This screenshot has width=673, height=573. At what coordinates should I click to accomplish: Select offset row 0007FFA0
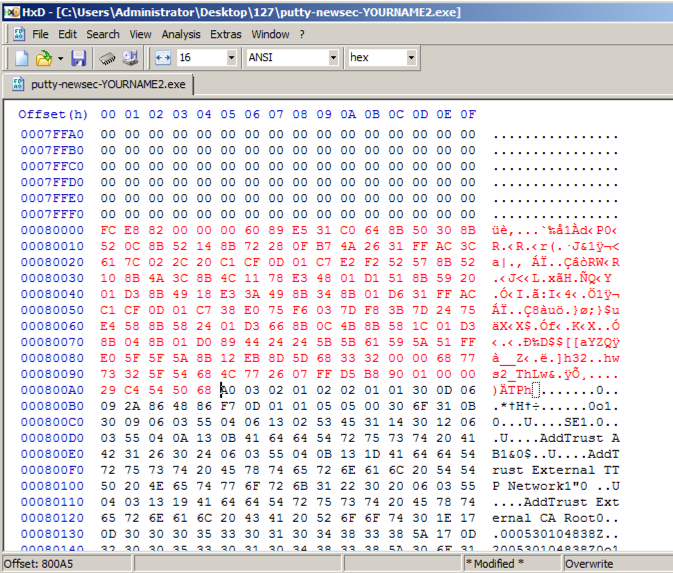click(x=52, y=134)
